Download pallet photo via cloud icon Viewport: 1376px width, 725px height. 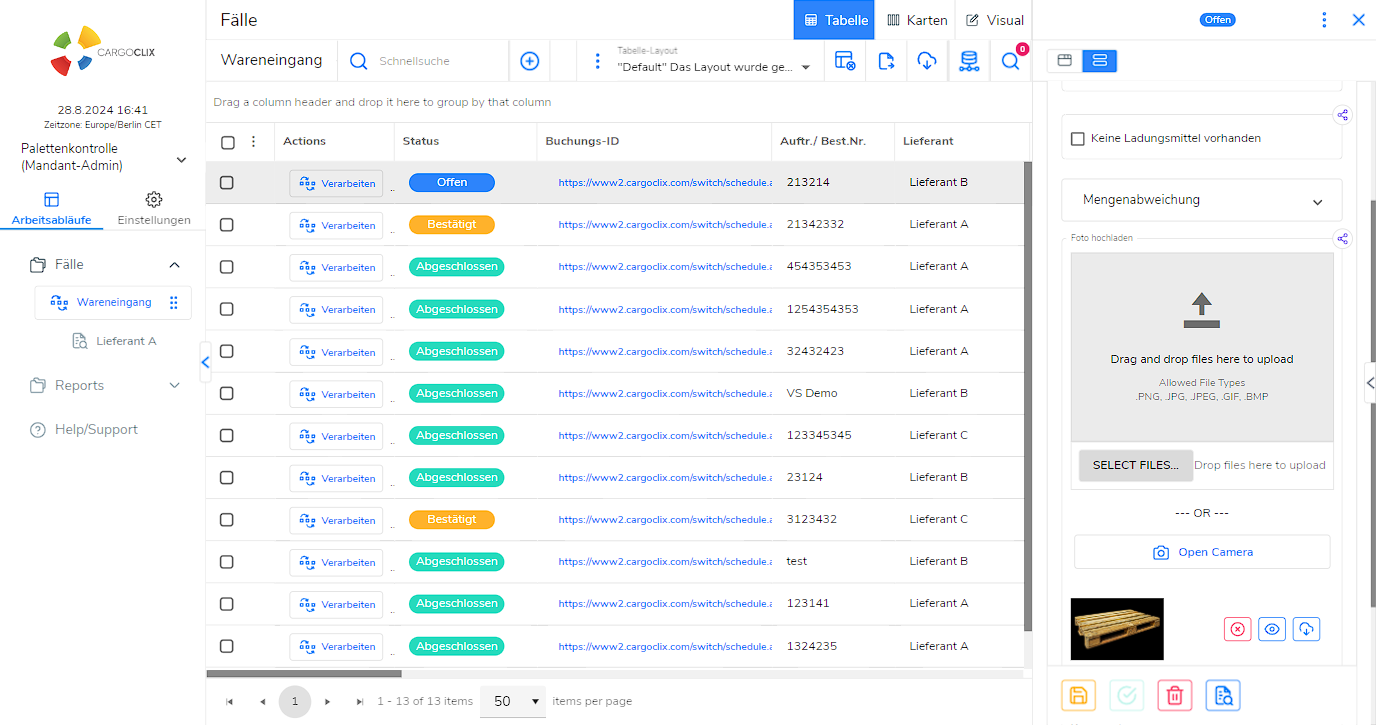(1306, 629)
